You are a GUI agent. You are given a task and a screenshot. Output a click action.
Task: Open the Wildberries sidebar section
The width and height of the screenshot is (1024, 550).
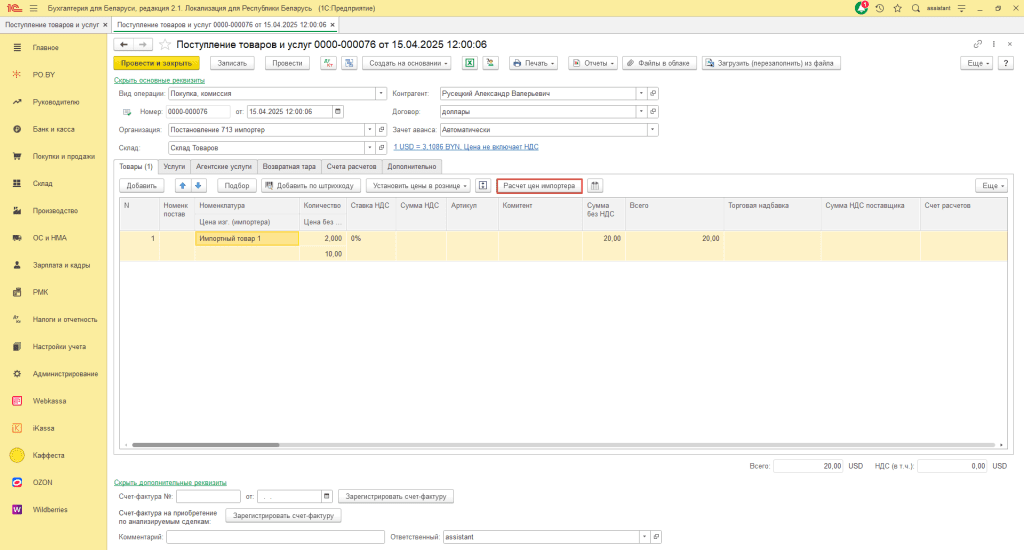coord(48,509)
